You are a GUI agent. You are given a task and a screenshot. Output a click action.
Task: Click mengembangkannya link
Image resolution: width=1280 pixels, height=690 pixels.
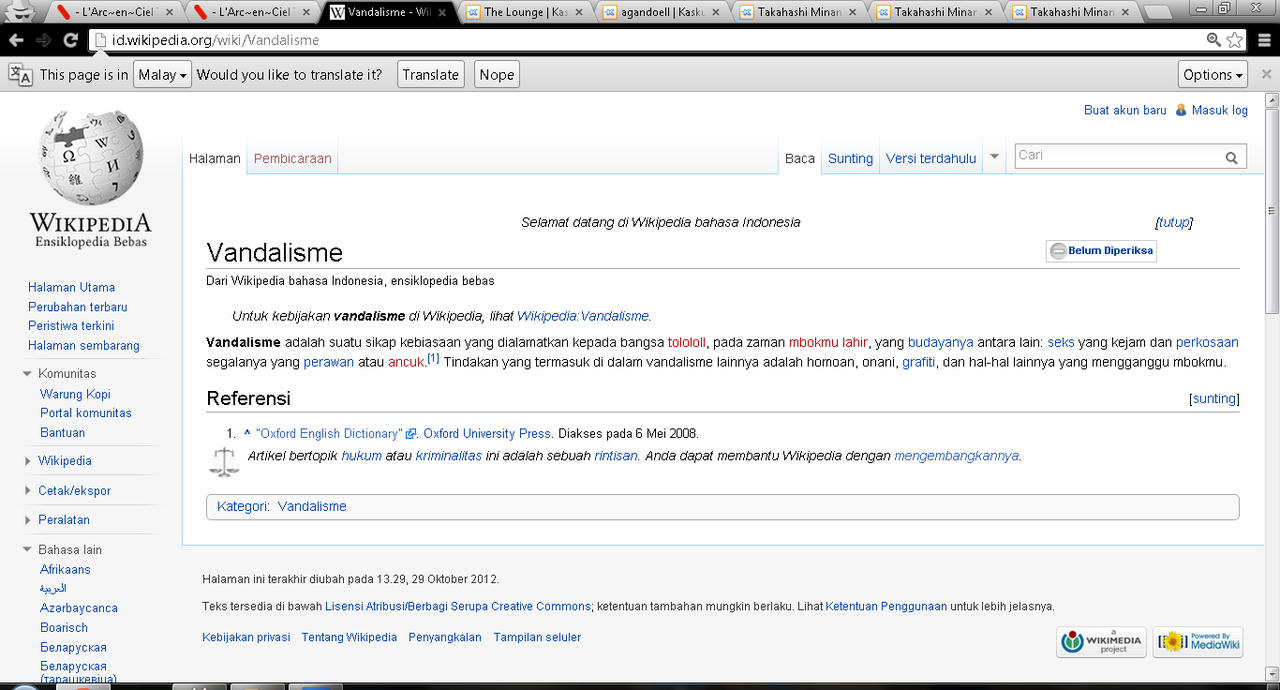(956, 455)
